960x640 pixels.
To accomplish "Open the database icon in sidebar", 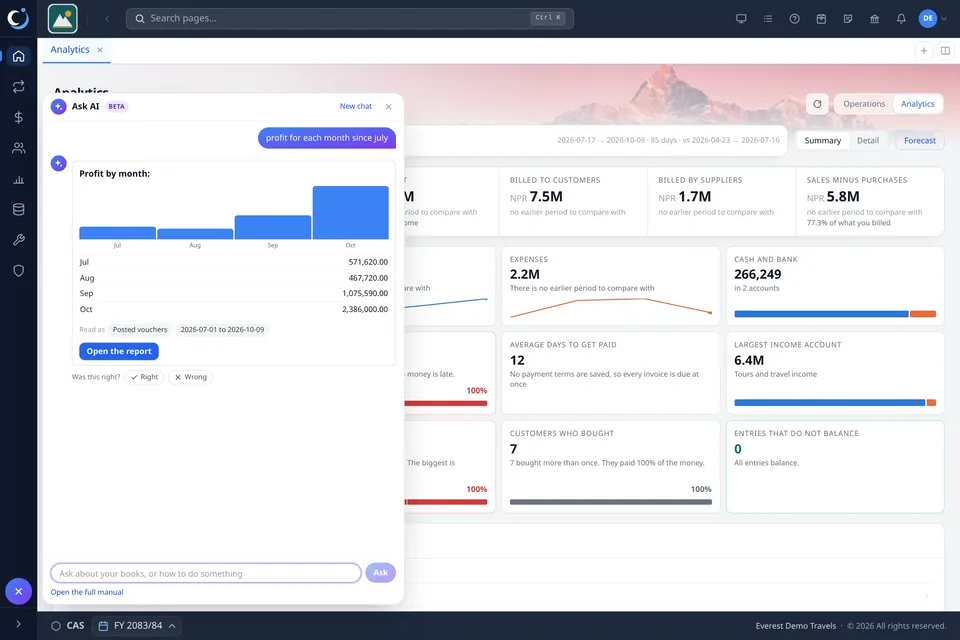I will 18,209.
